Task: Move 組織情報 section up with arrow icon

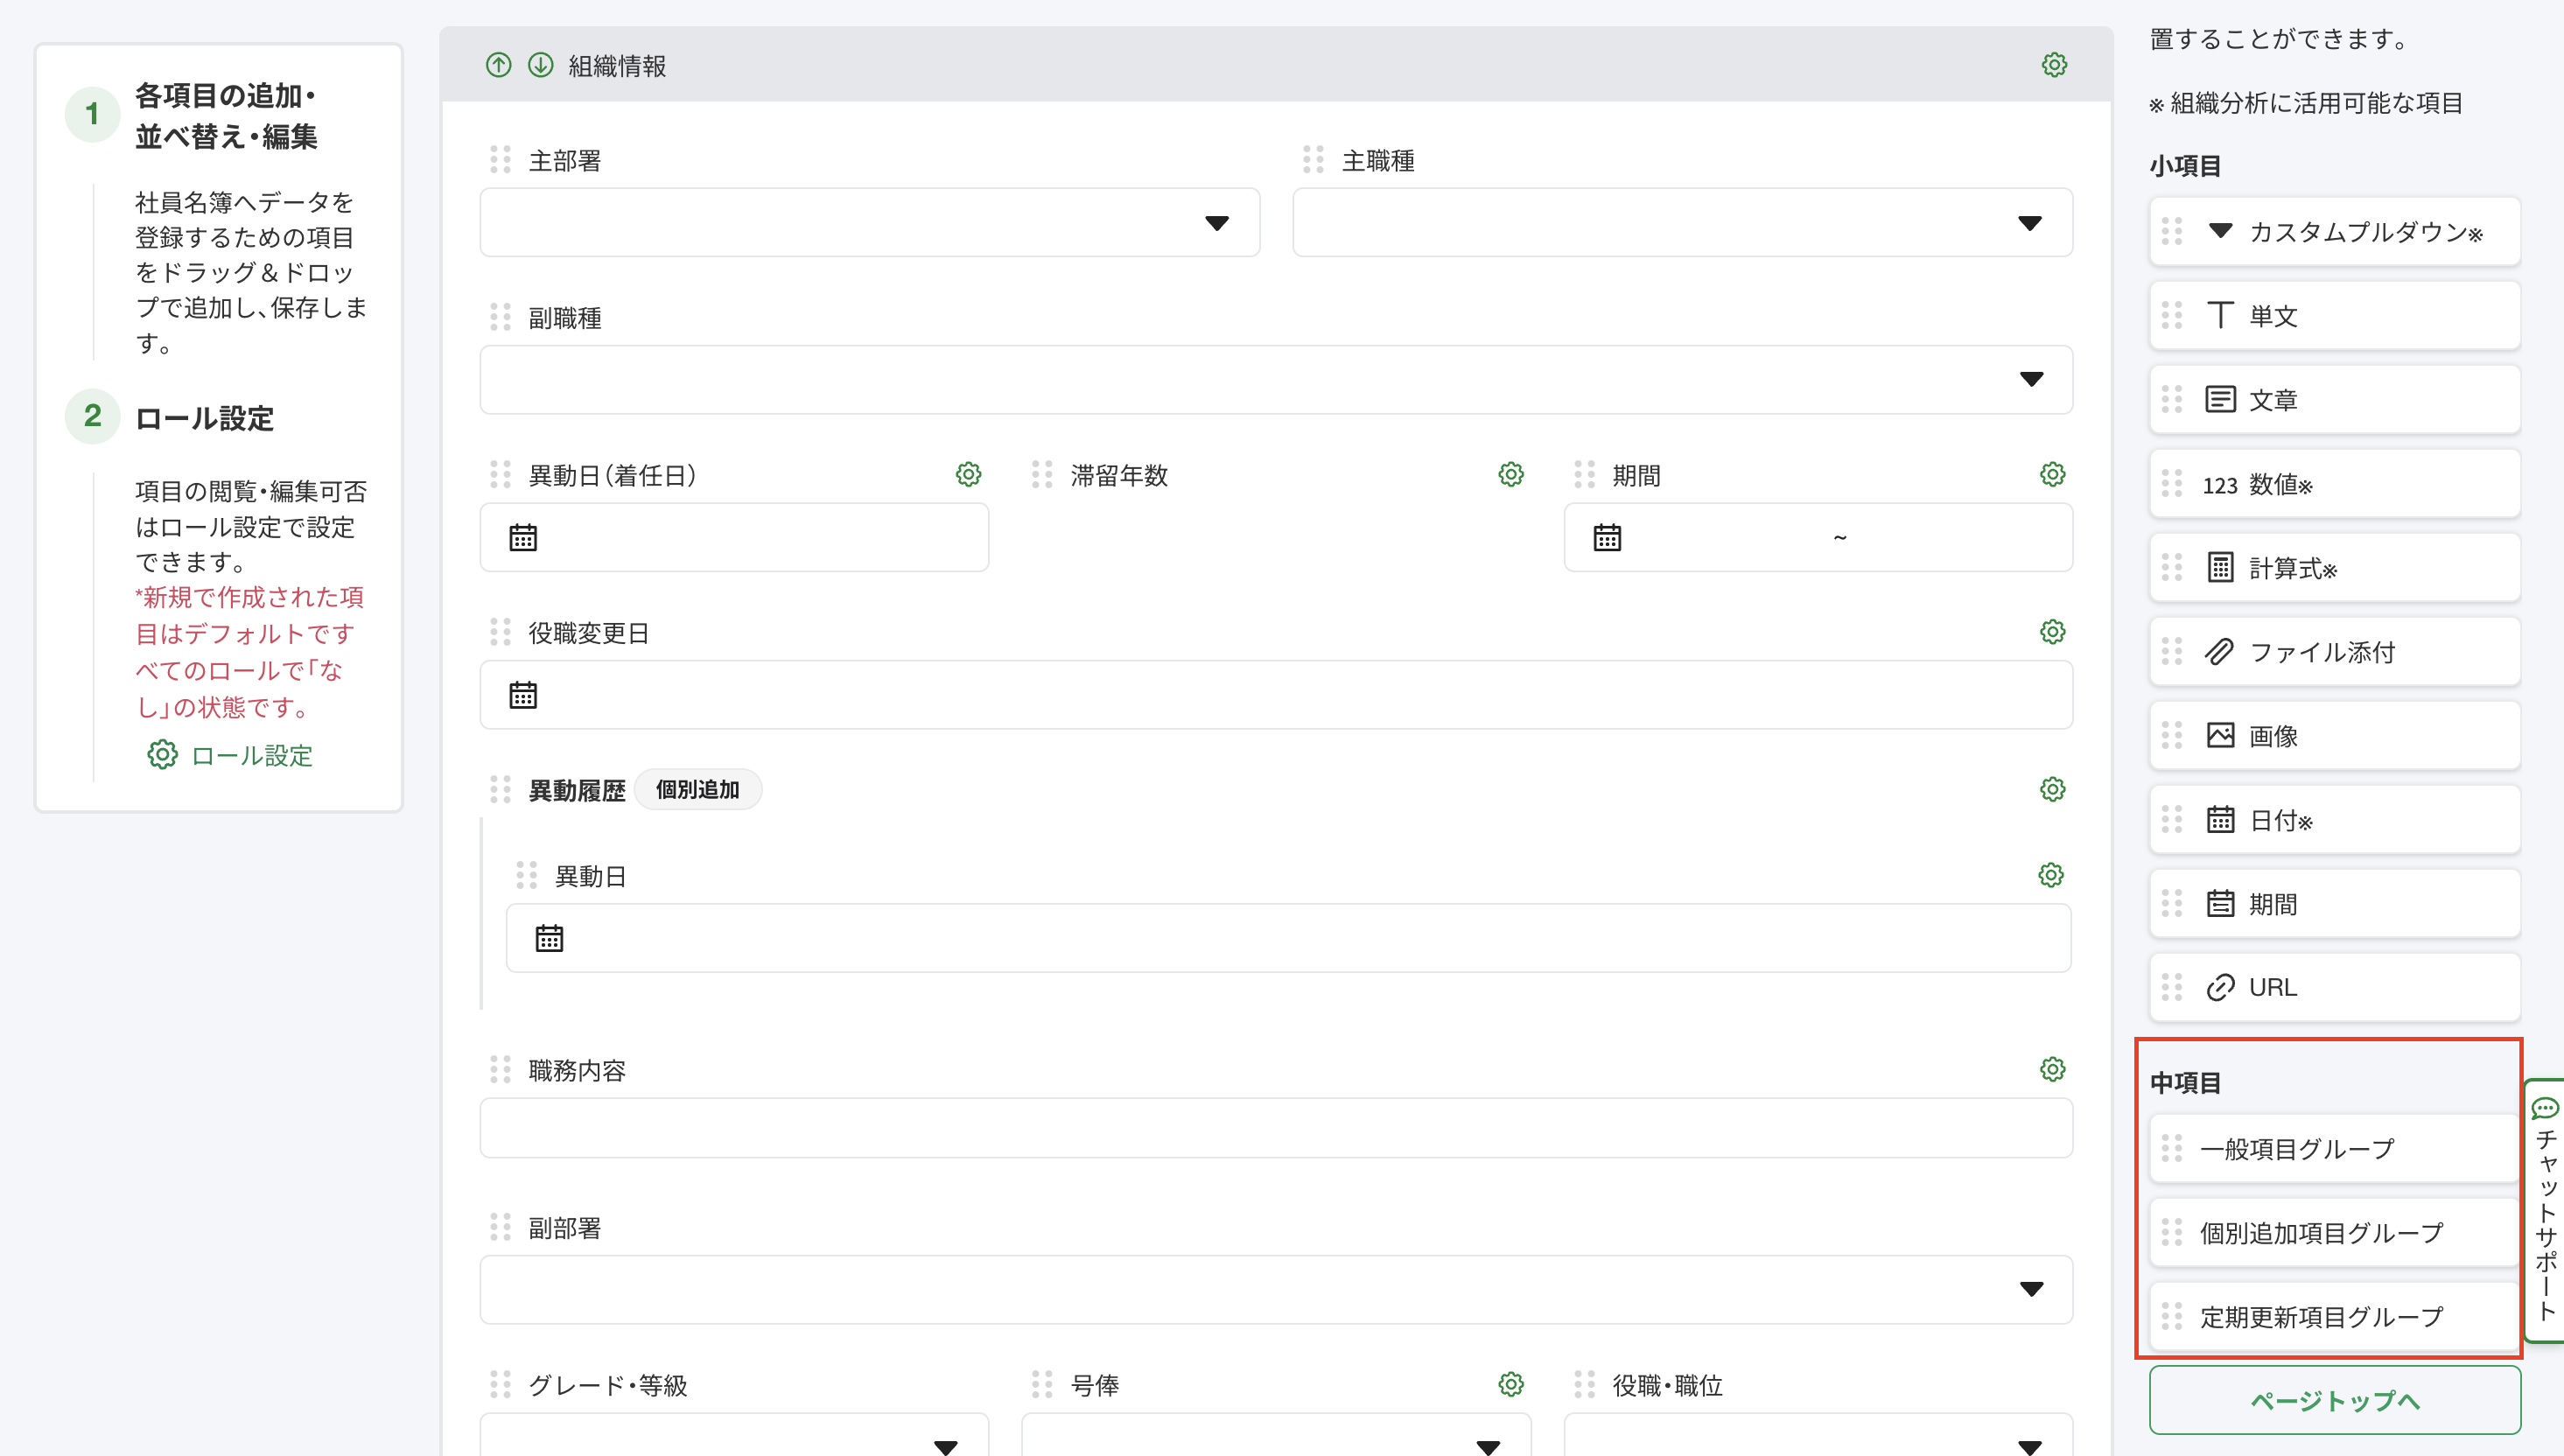Action: pyautogui.click(x=498, y=65)
